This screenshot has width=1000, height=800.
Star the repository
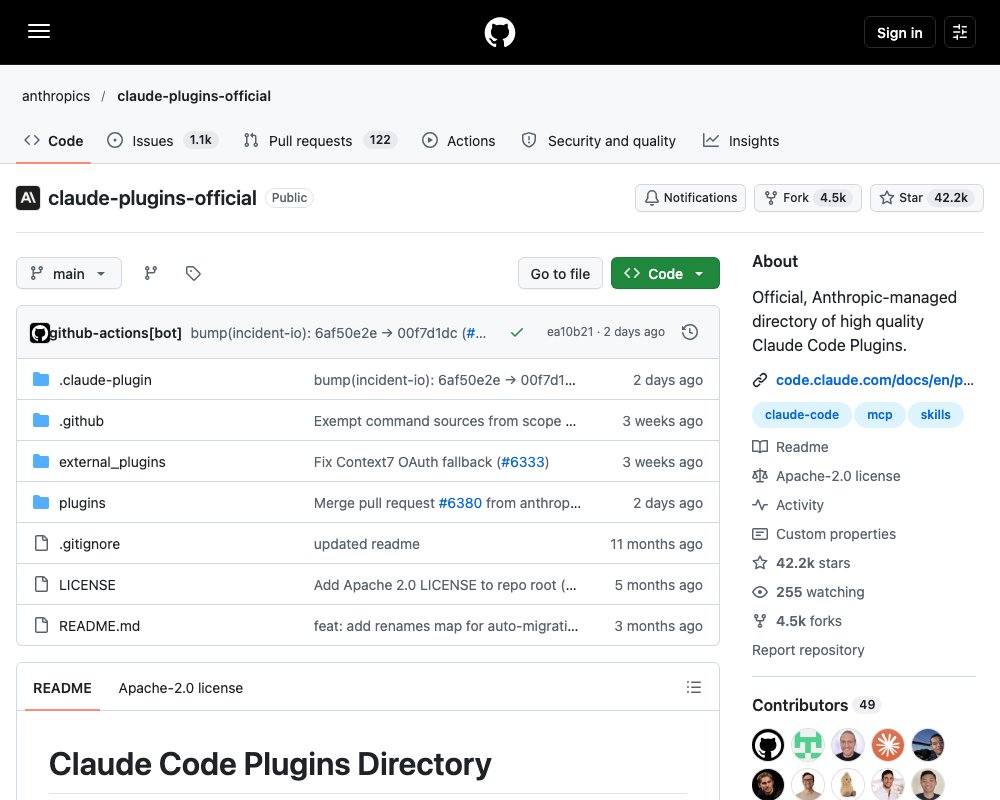point(927,198)
